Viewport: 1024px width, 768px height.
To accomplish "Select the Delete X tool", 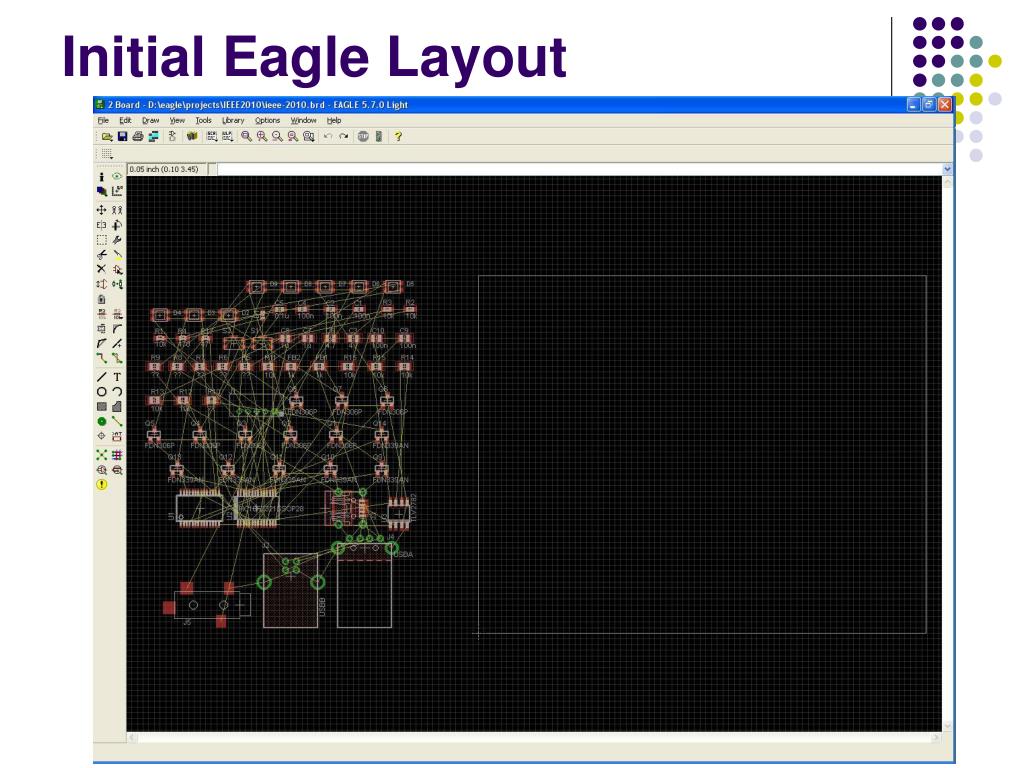I will coord(101,269).
